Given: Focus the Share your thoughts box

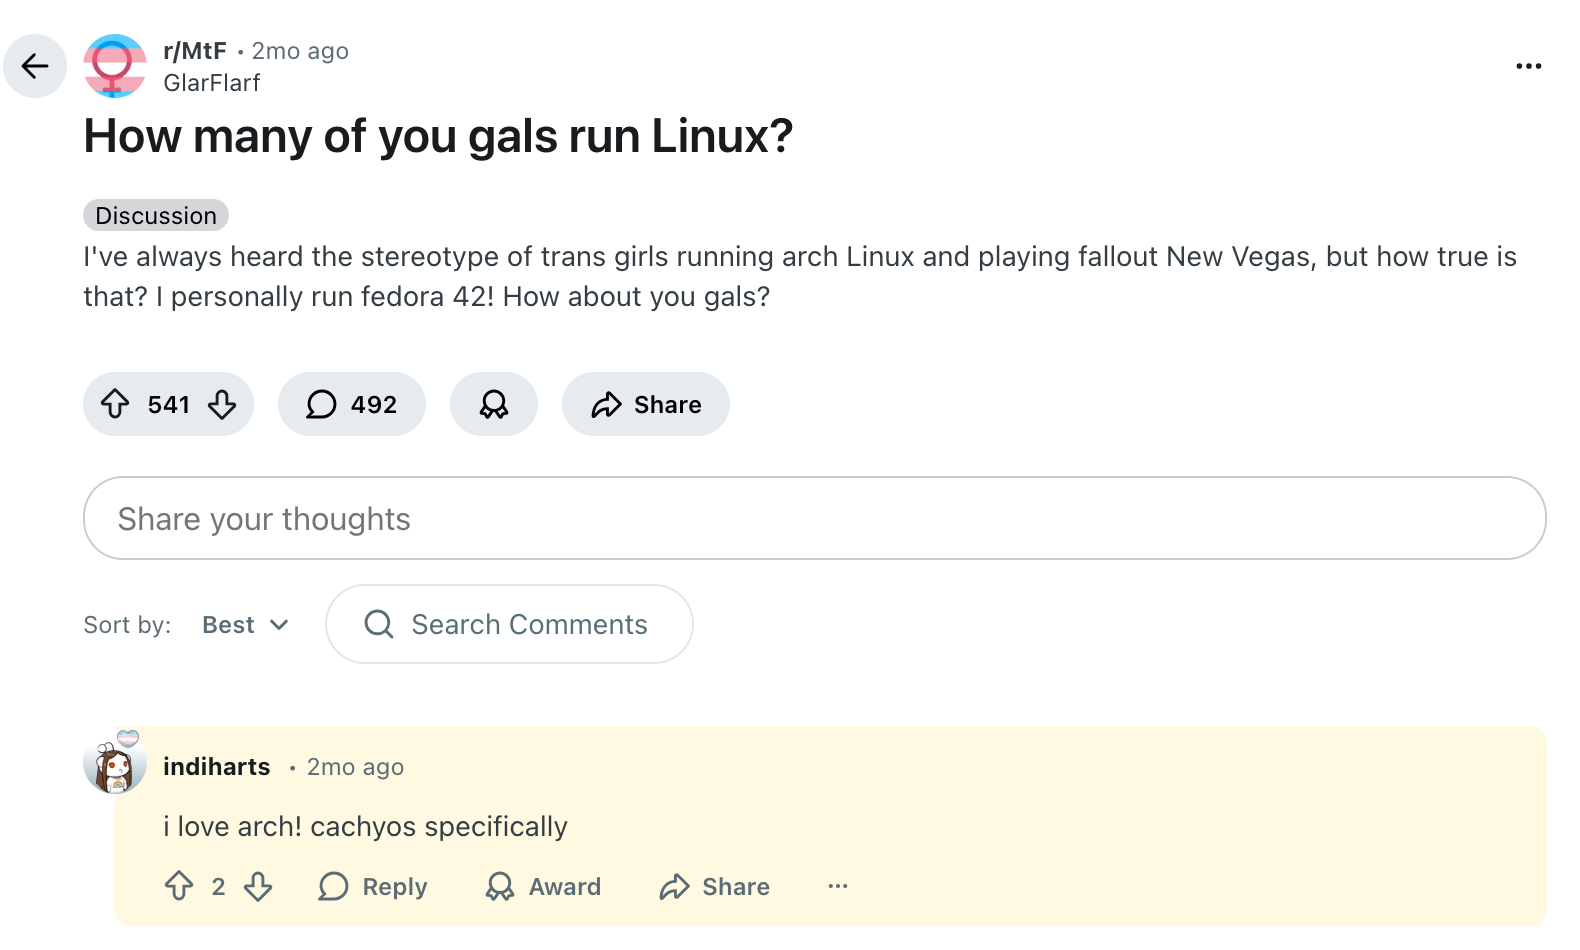Looking at the screenshot, I should coord(814,518).
